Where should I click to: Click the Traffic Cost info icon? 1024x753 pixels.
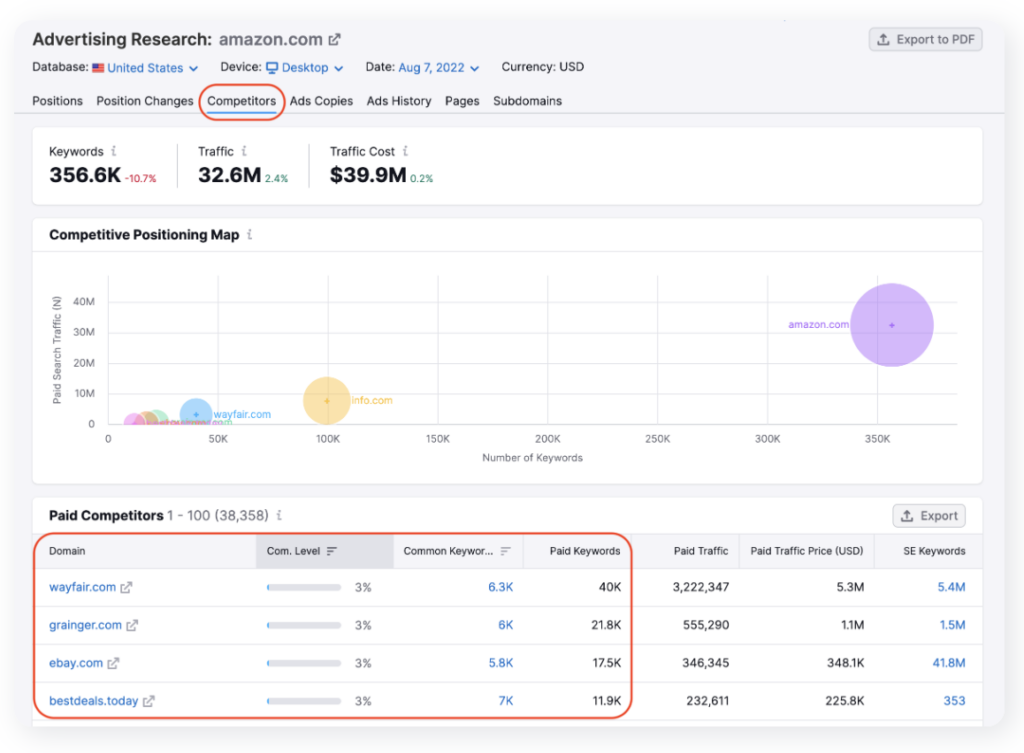[x=406, y=151]
